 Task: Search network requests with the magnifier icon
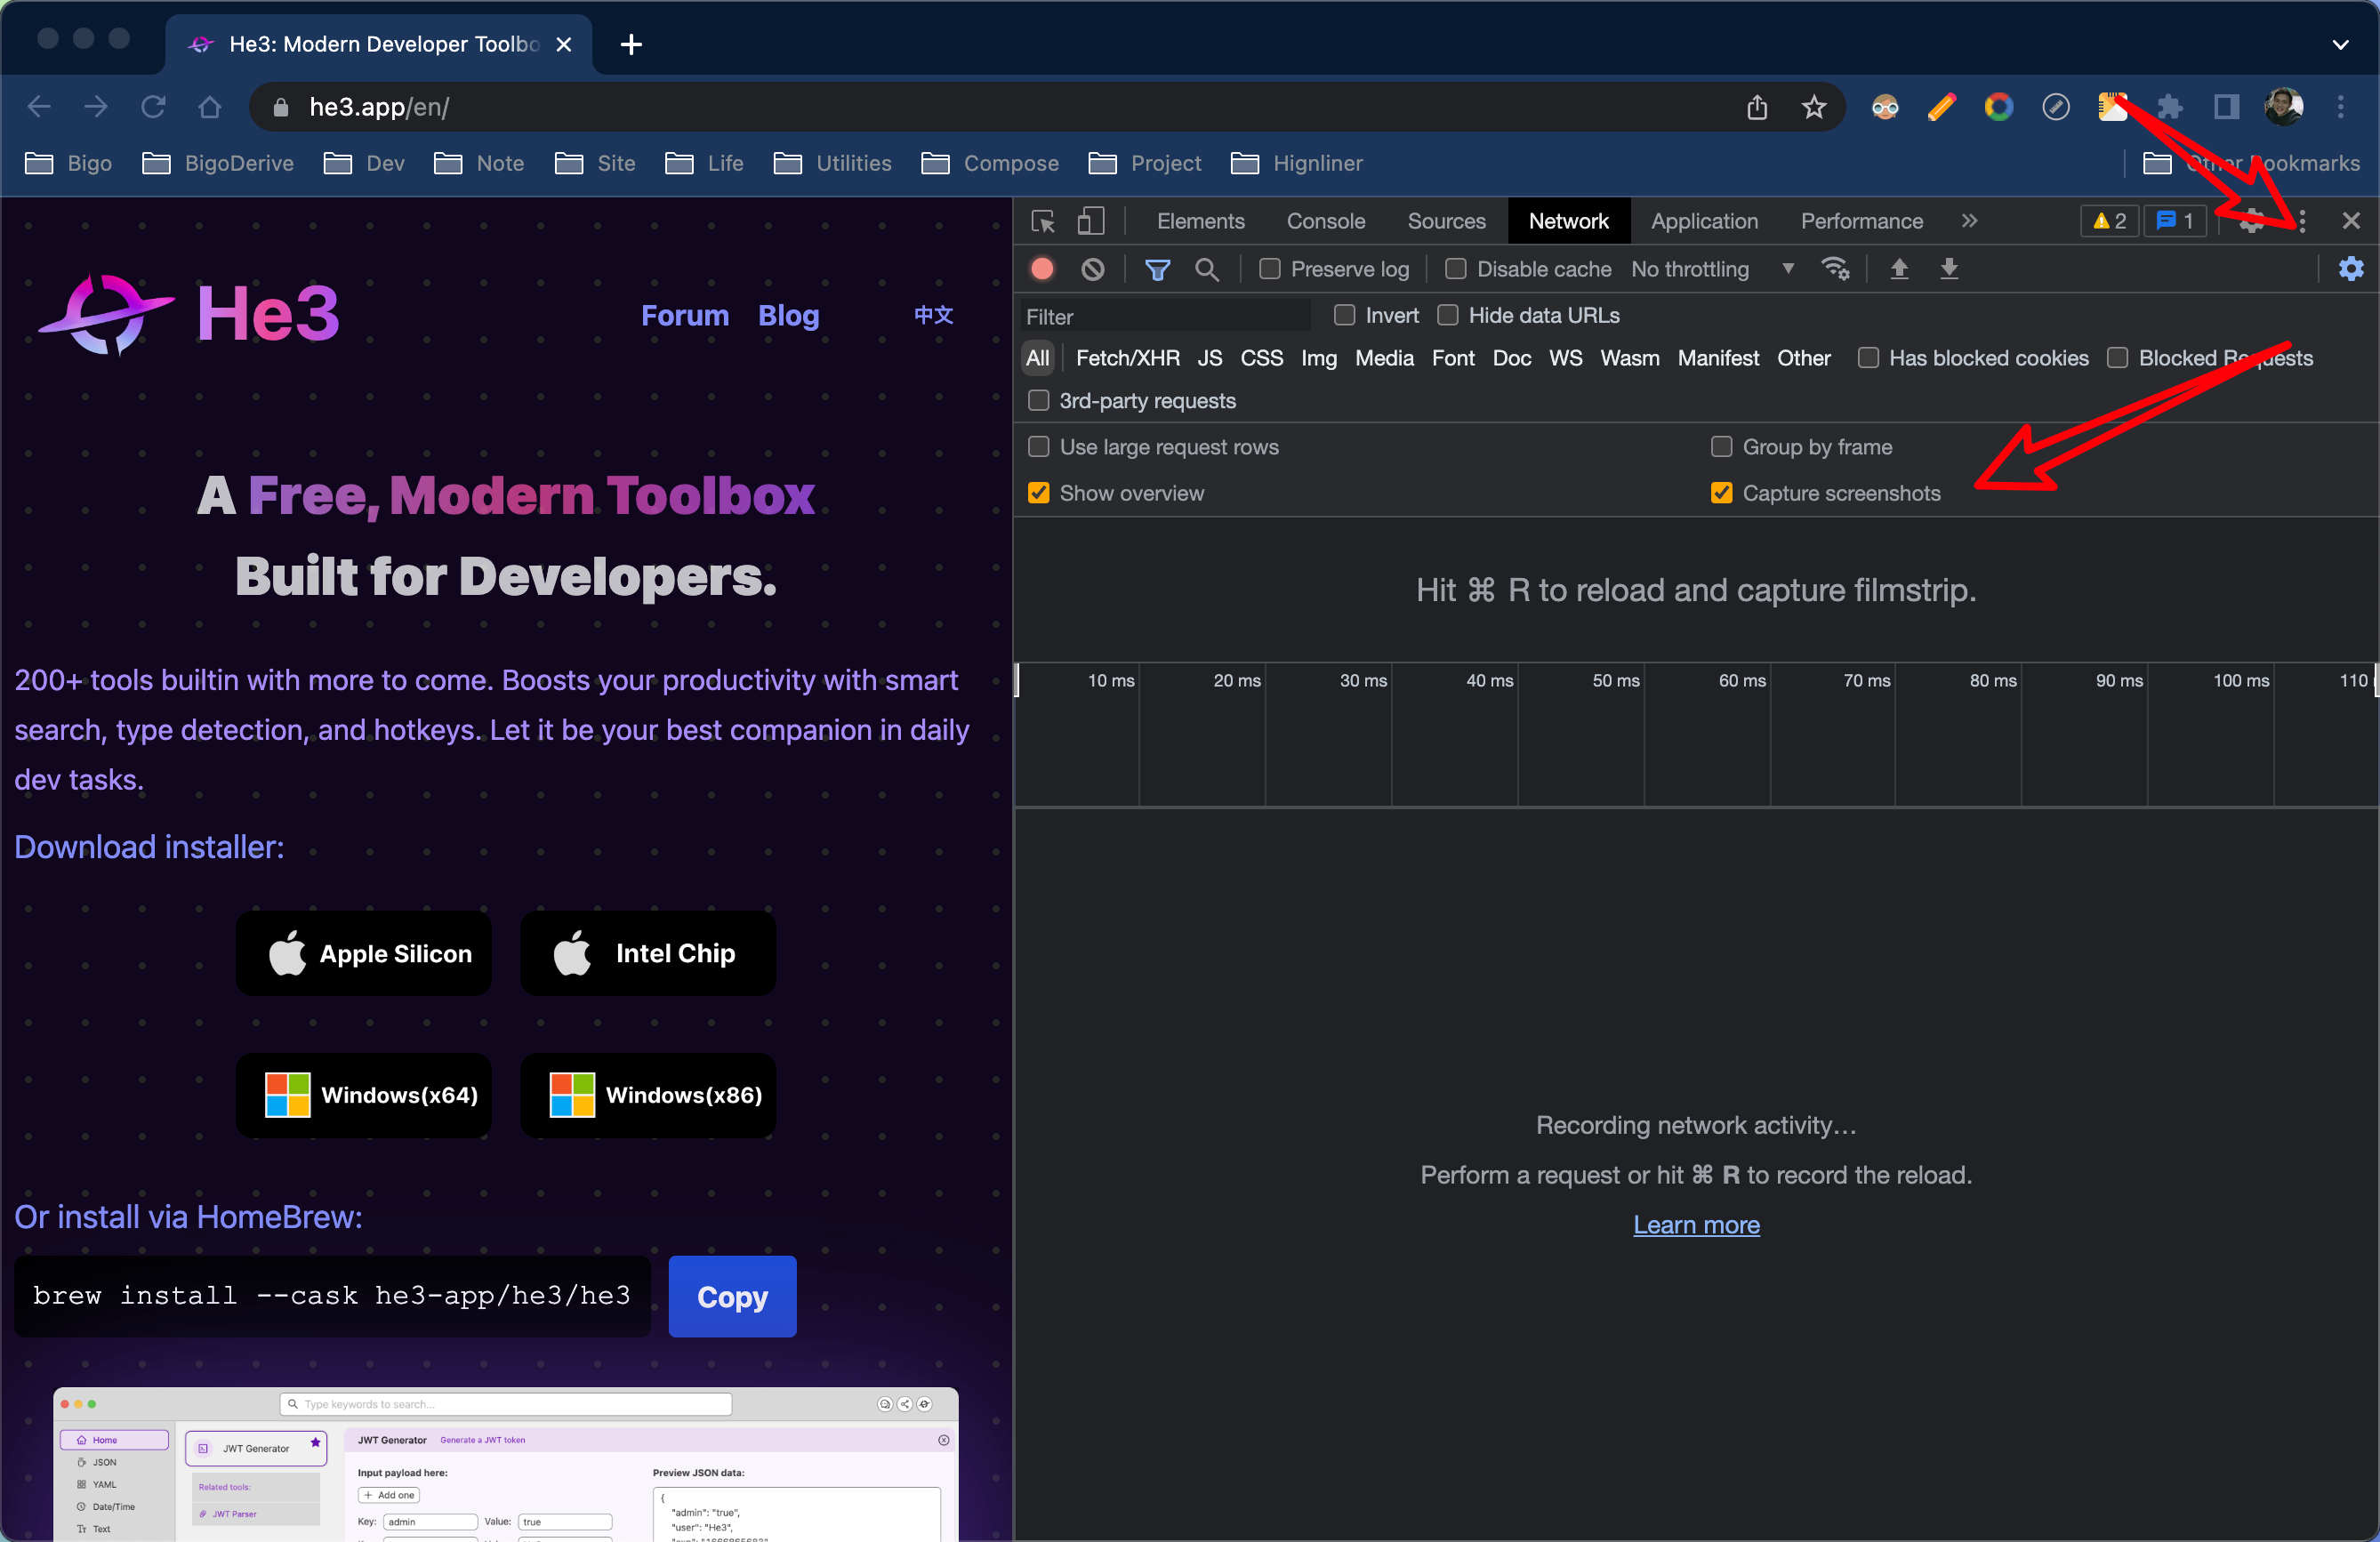1207,269
